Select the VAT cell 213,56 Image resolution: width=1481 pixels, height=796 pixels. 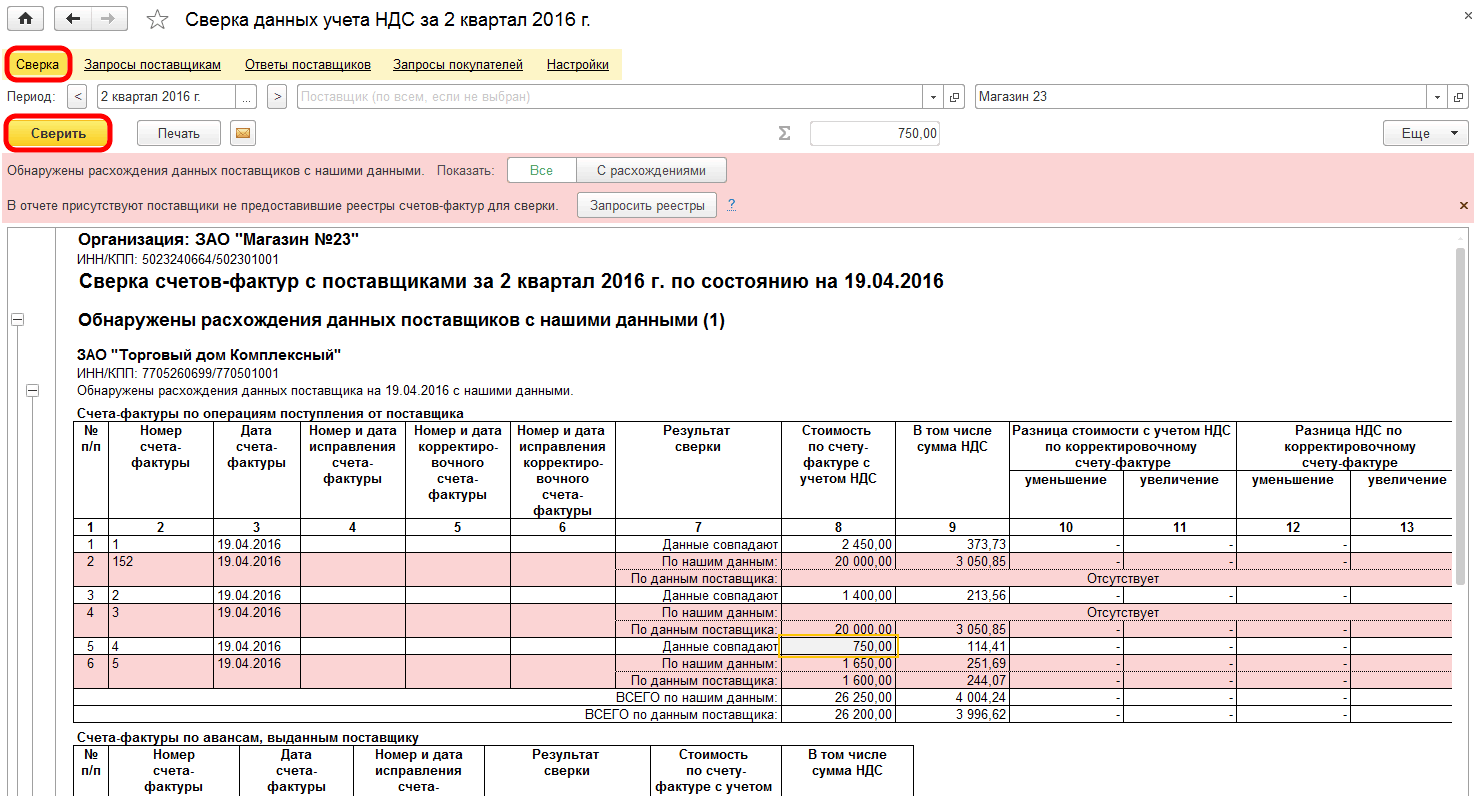coord(952,595)
